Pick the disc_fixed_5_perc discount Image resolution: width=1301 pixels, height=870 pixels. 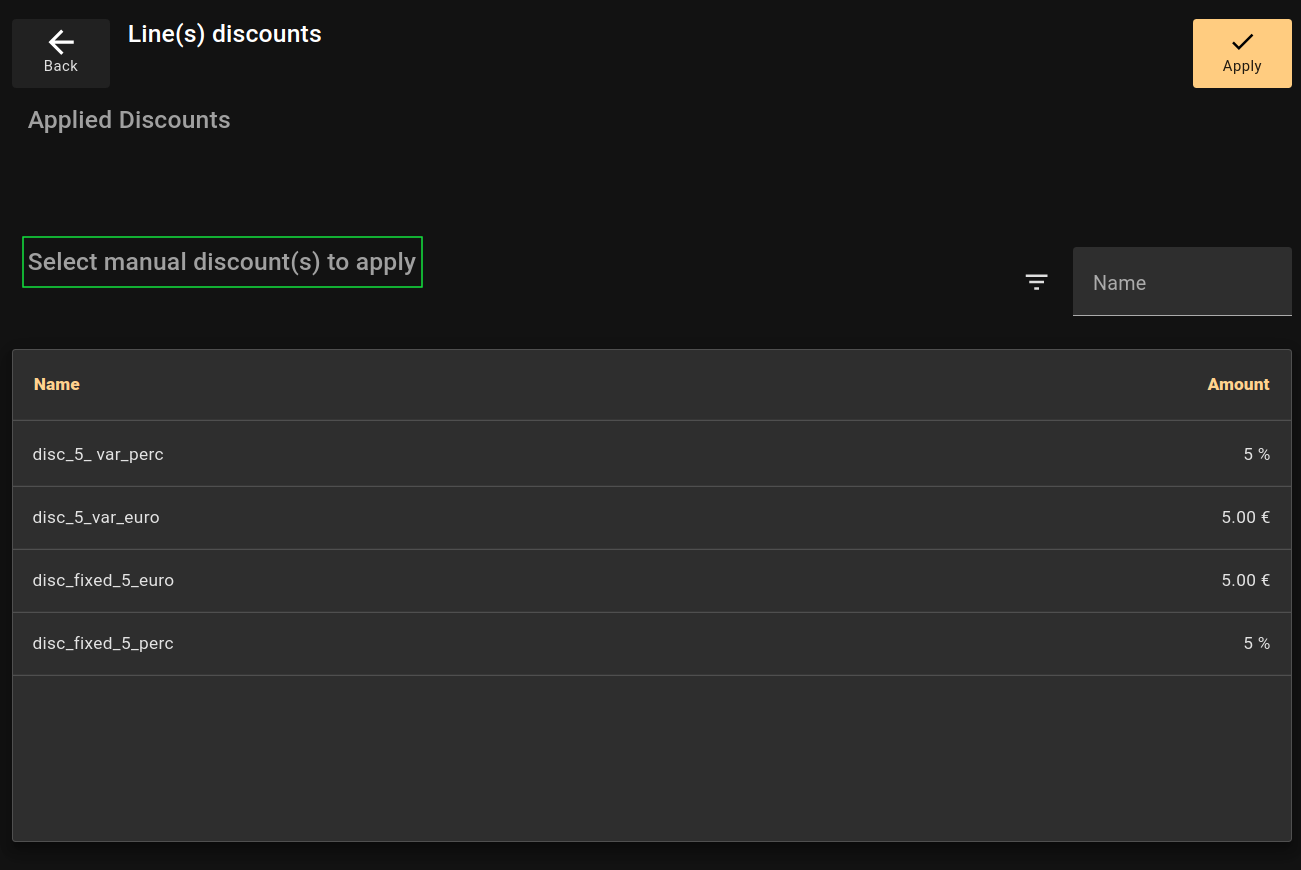click(103, 643)
